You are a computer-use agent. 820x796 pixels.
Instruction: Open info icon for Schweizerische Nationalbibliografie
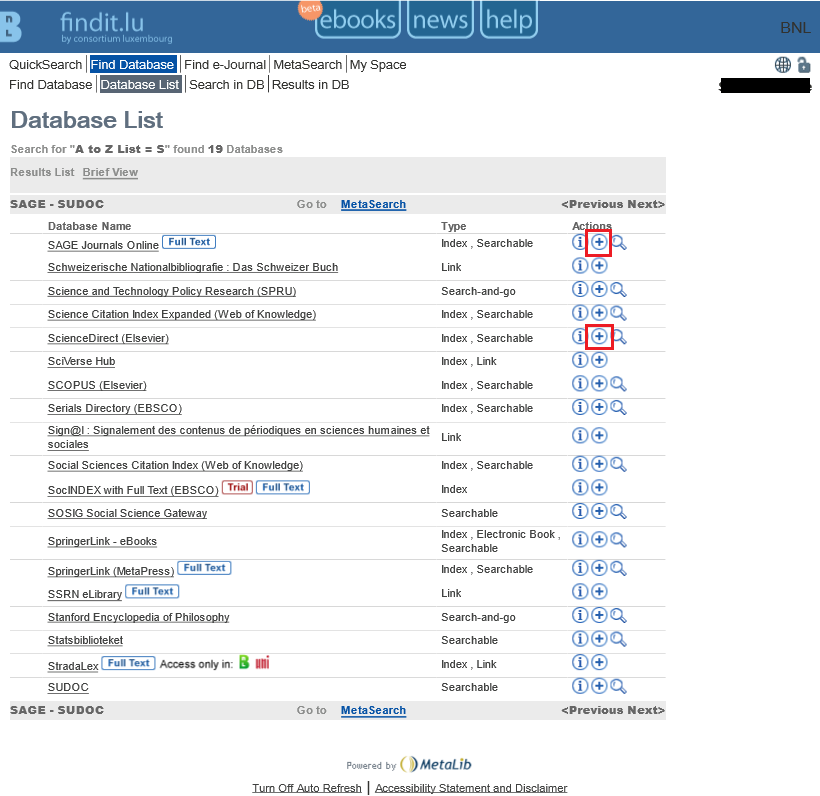[x=579, y=266]
